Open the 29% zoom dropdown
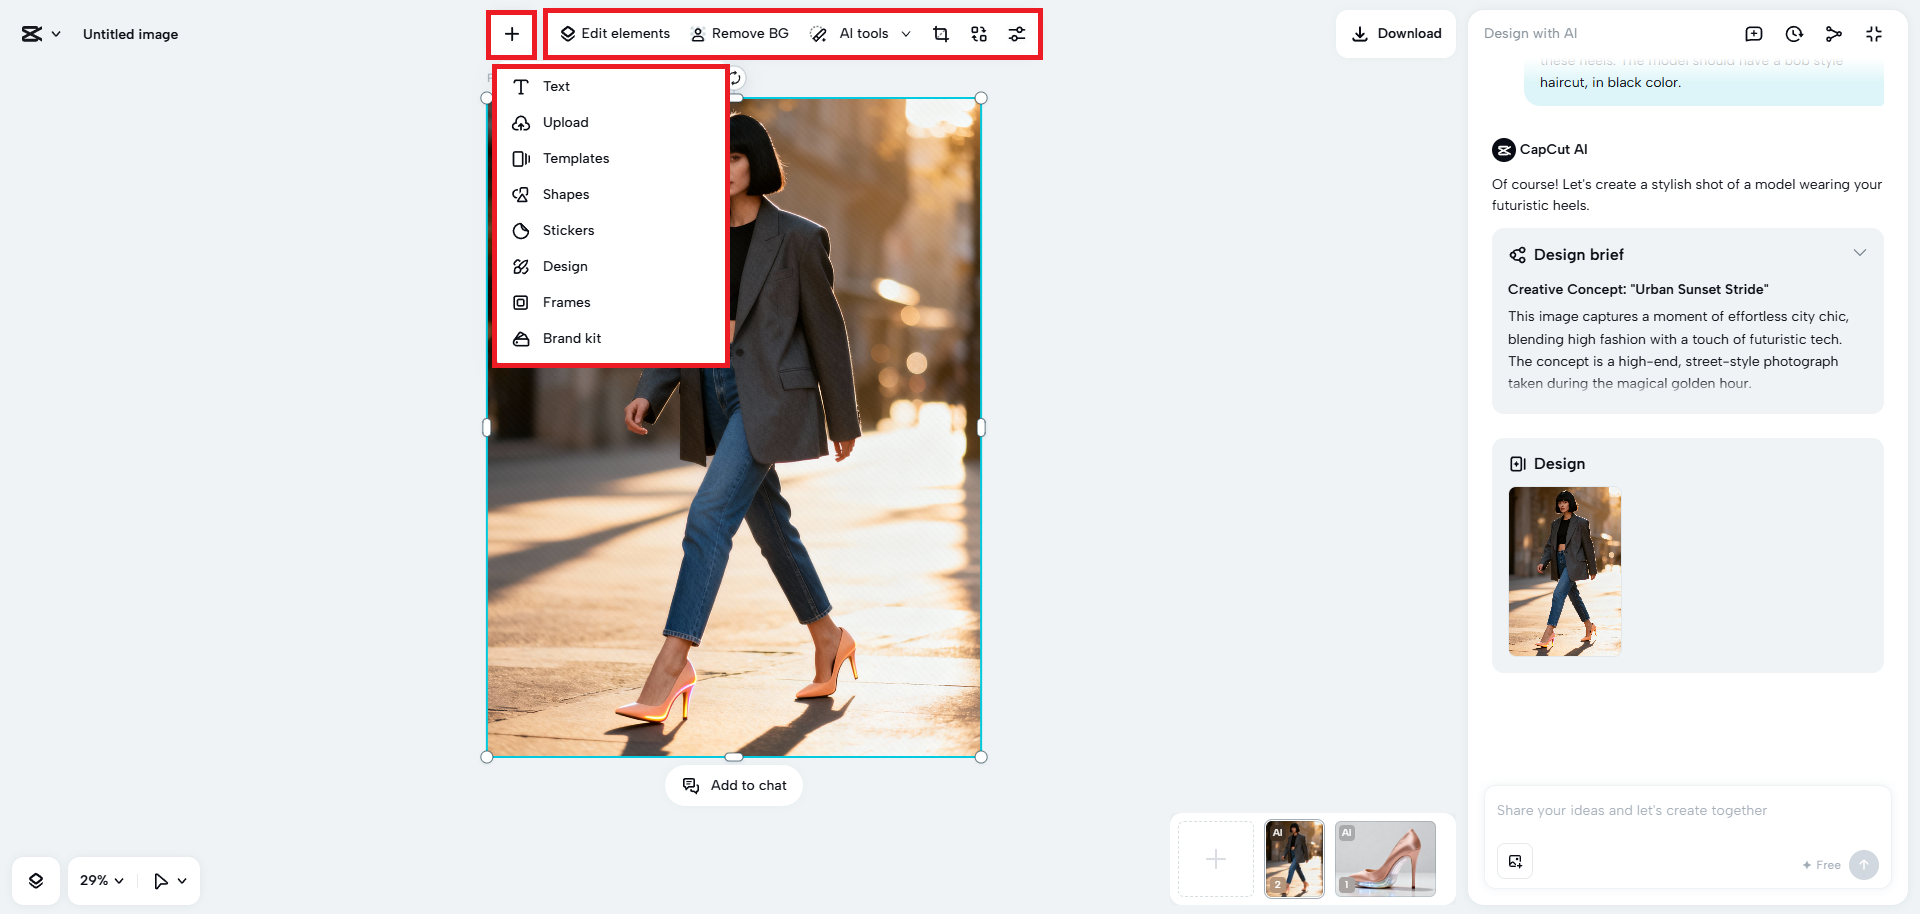The width and height of the screenshot is (1920, 914). (102, 881)
